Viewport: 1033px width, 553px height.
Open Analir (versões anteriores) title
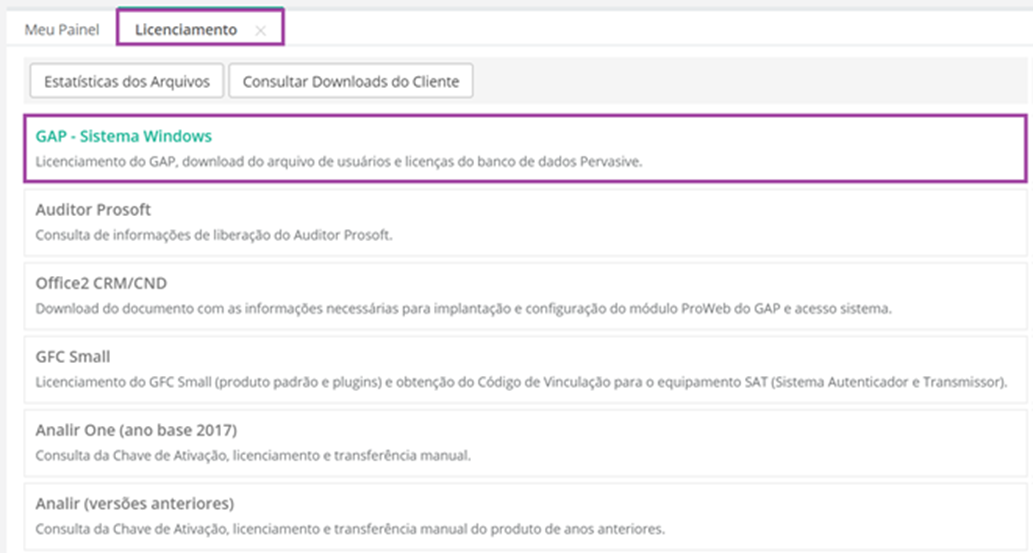click(x=135, y=504)
